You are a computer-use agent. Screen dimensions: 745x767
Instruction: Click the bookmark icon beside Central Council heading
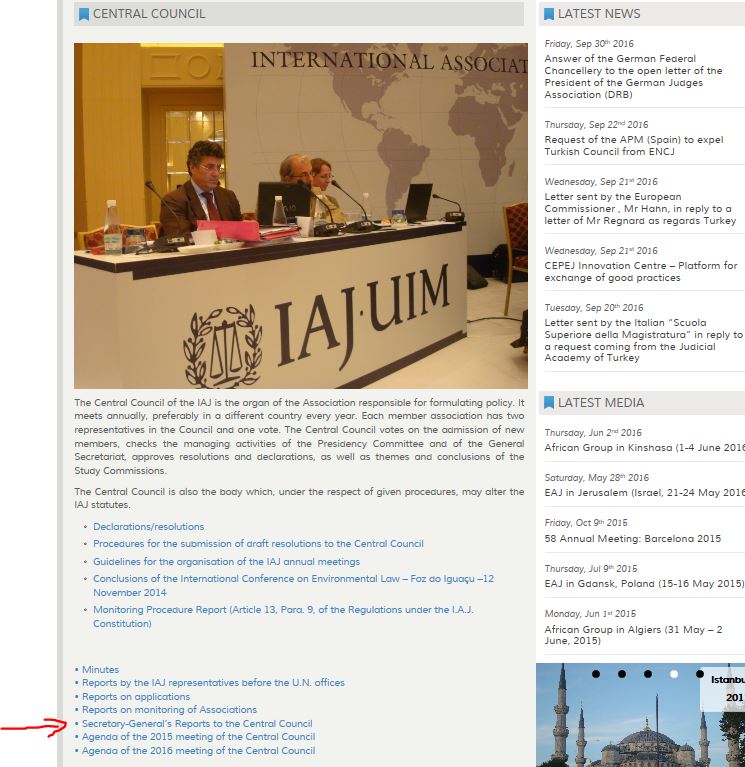point(84,14)
